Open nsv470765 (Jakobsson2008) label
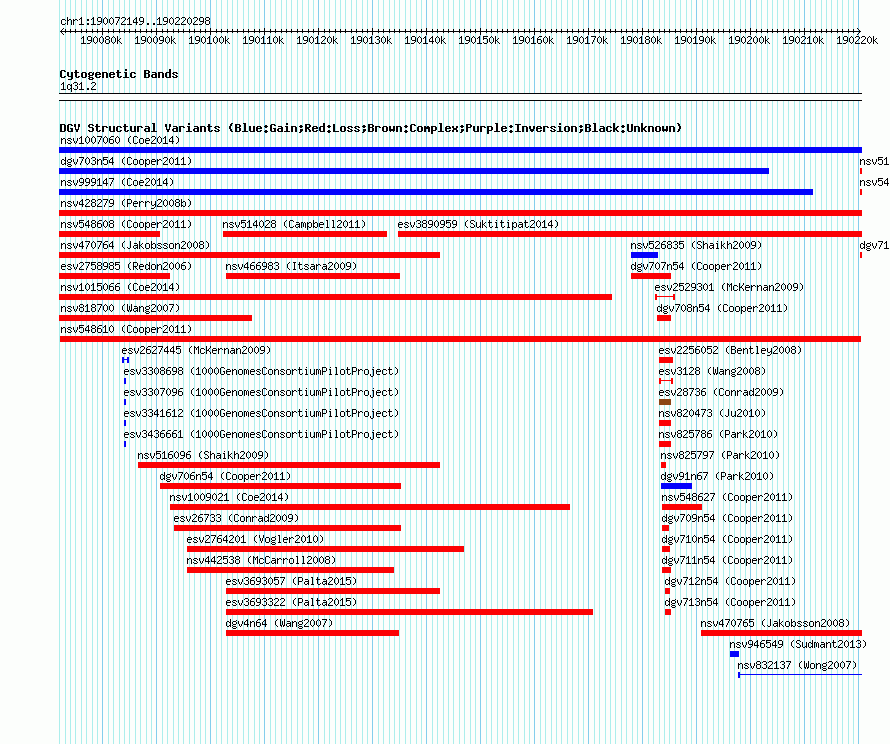The width and height of the screenshot is (890, 744). pos(775,623)
